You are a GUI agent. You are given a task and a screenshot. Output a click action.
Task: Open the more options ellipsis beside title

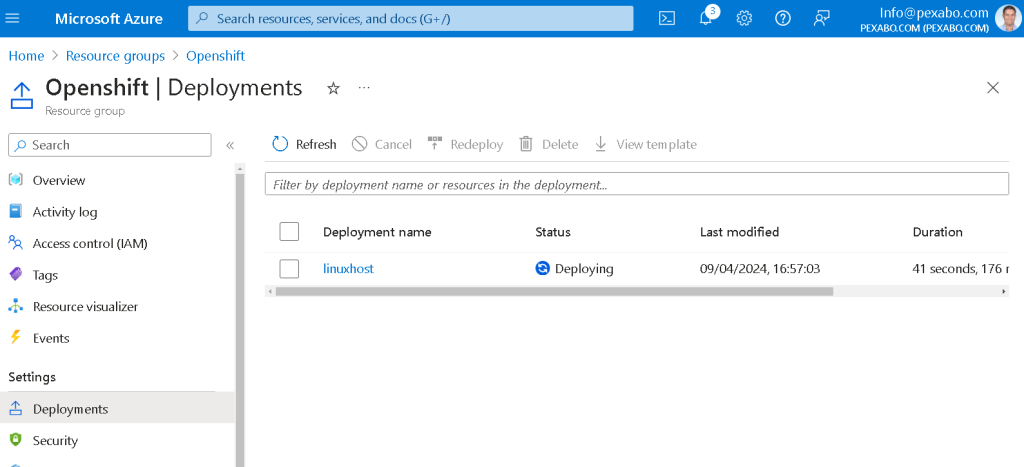click(364, 88)
